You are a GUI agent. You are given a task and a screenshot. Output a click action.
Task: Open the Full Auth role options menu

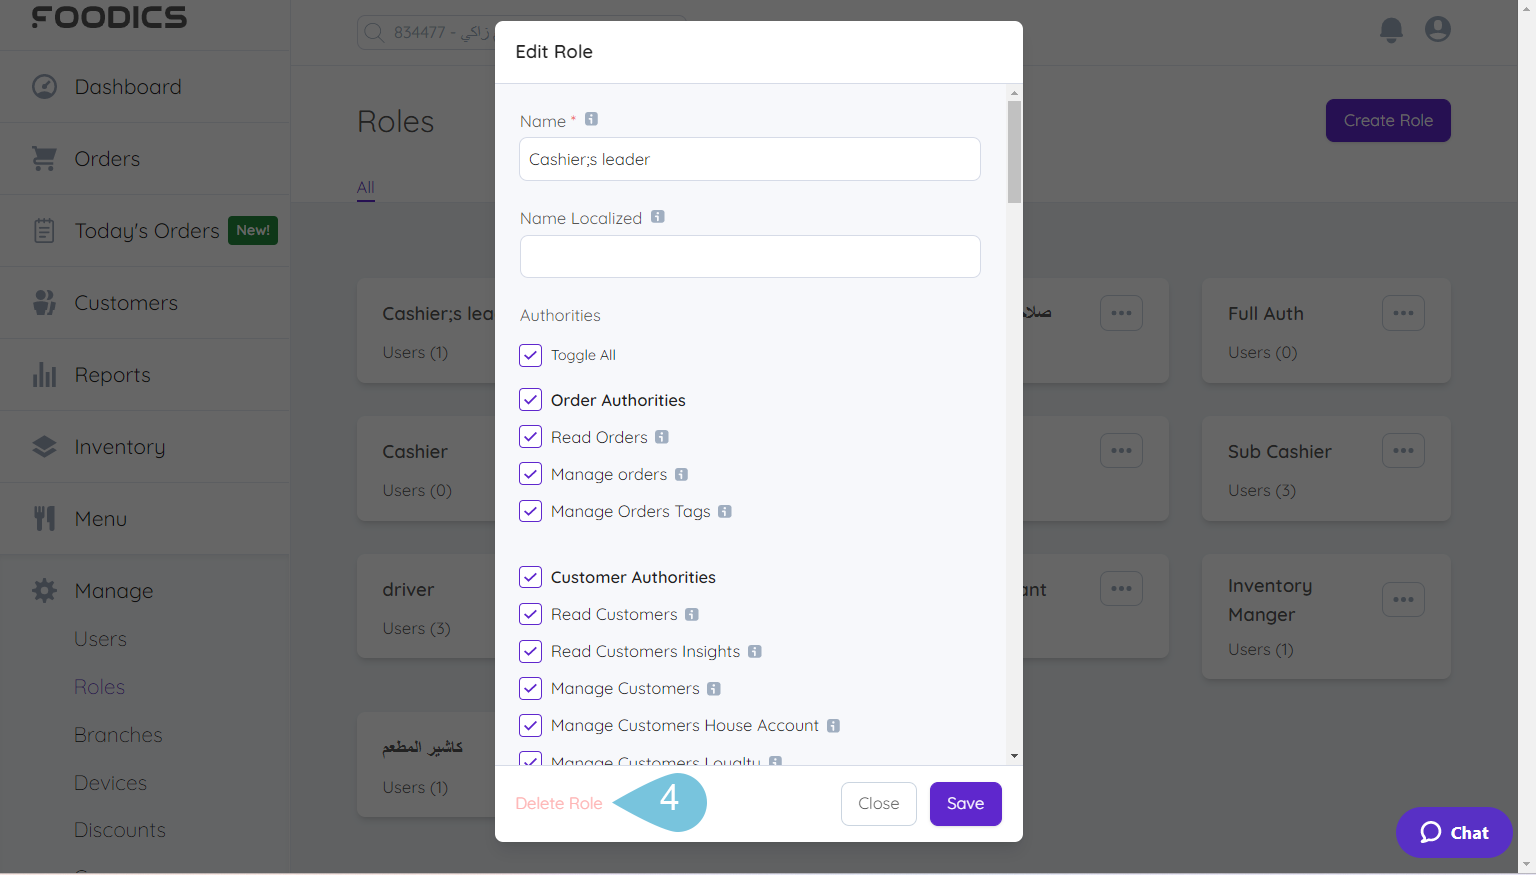click(1403, 312)
